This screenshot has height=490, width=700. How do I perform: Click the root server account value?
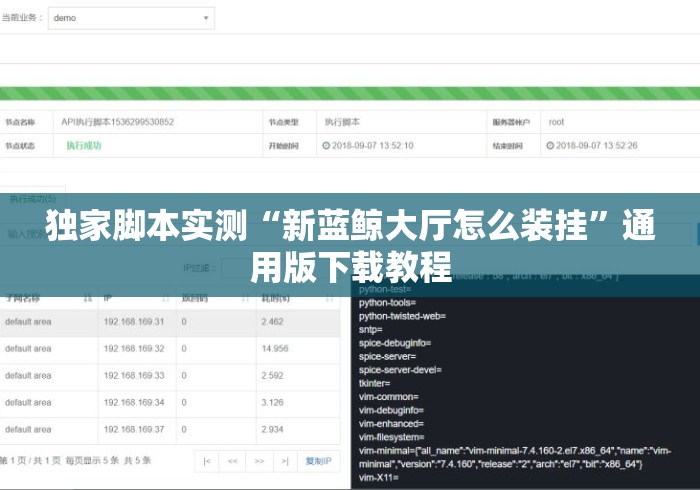(556, 122)
